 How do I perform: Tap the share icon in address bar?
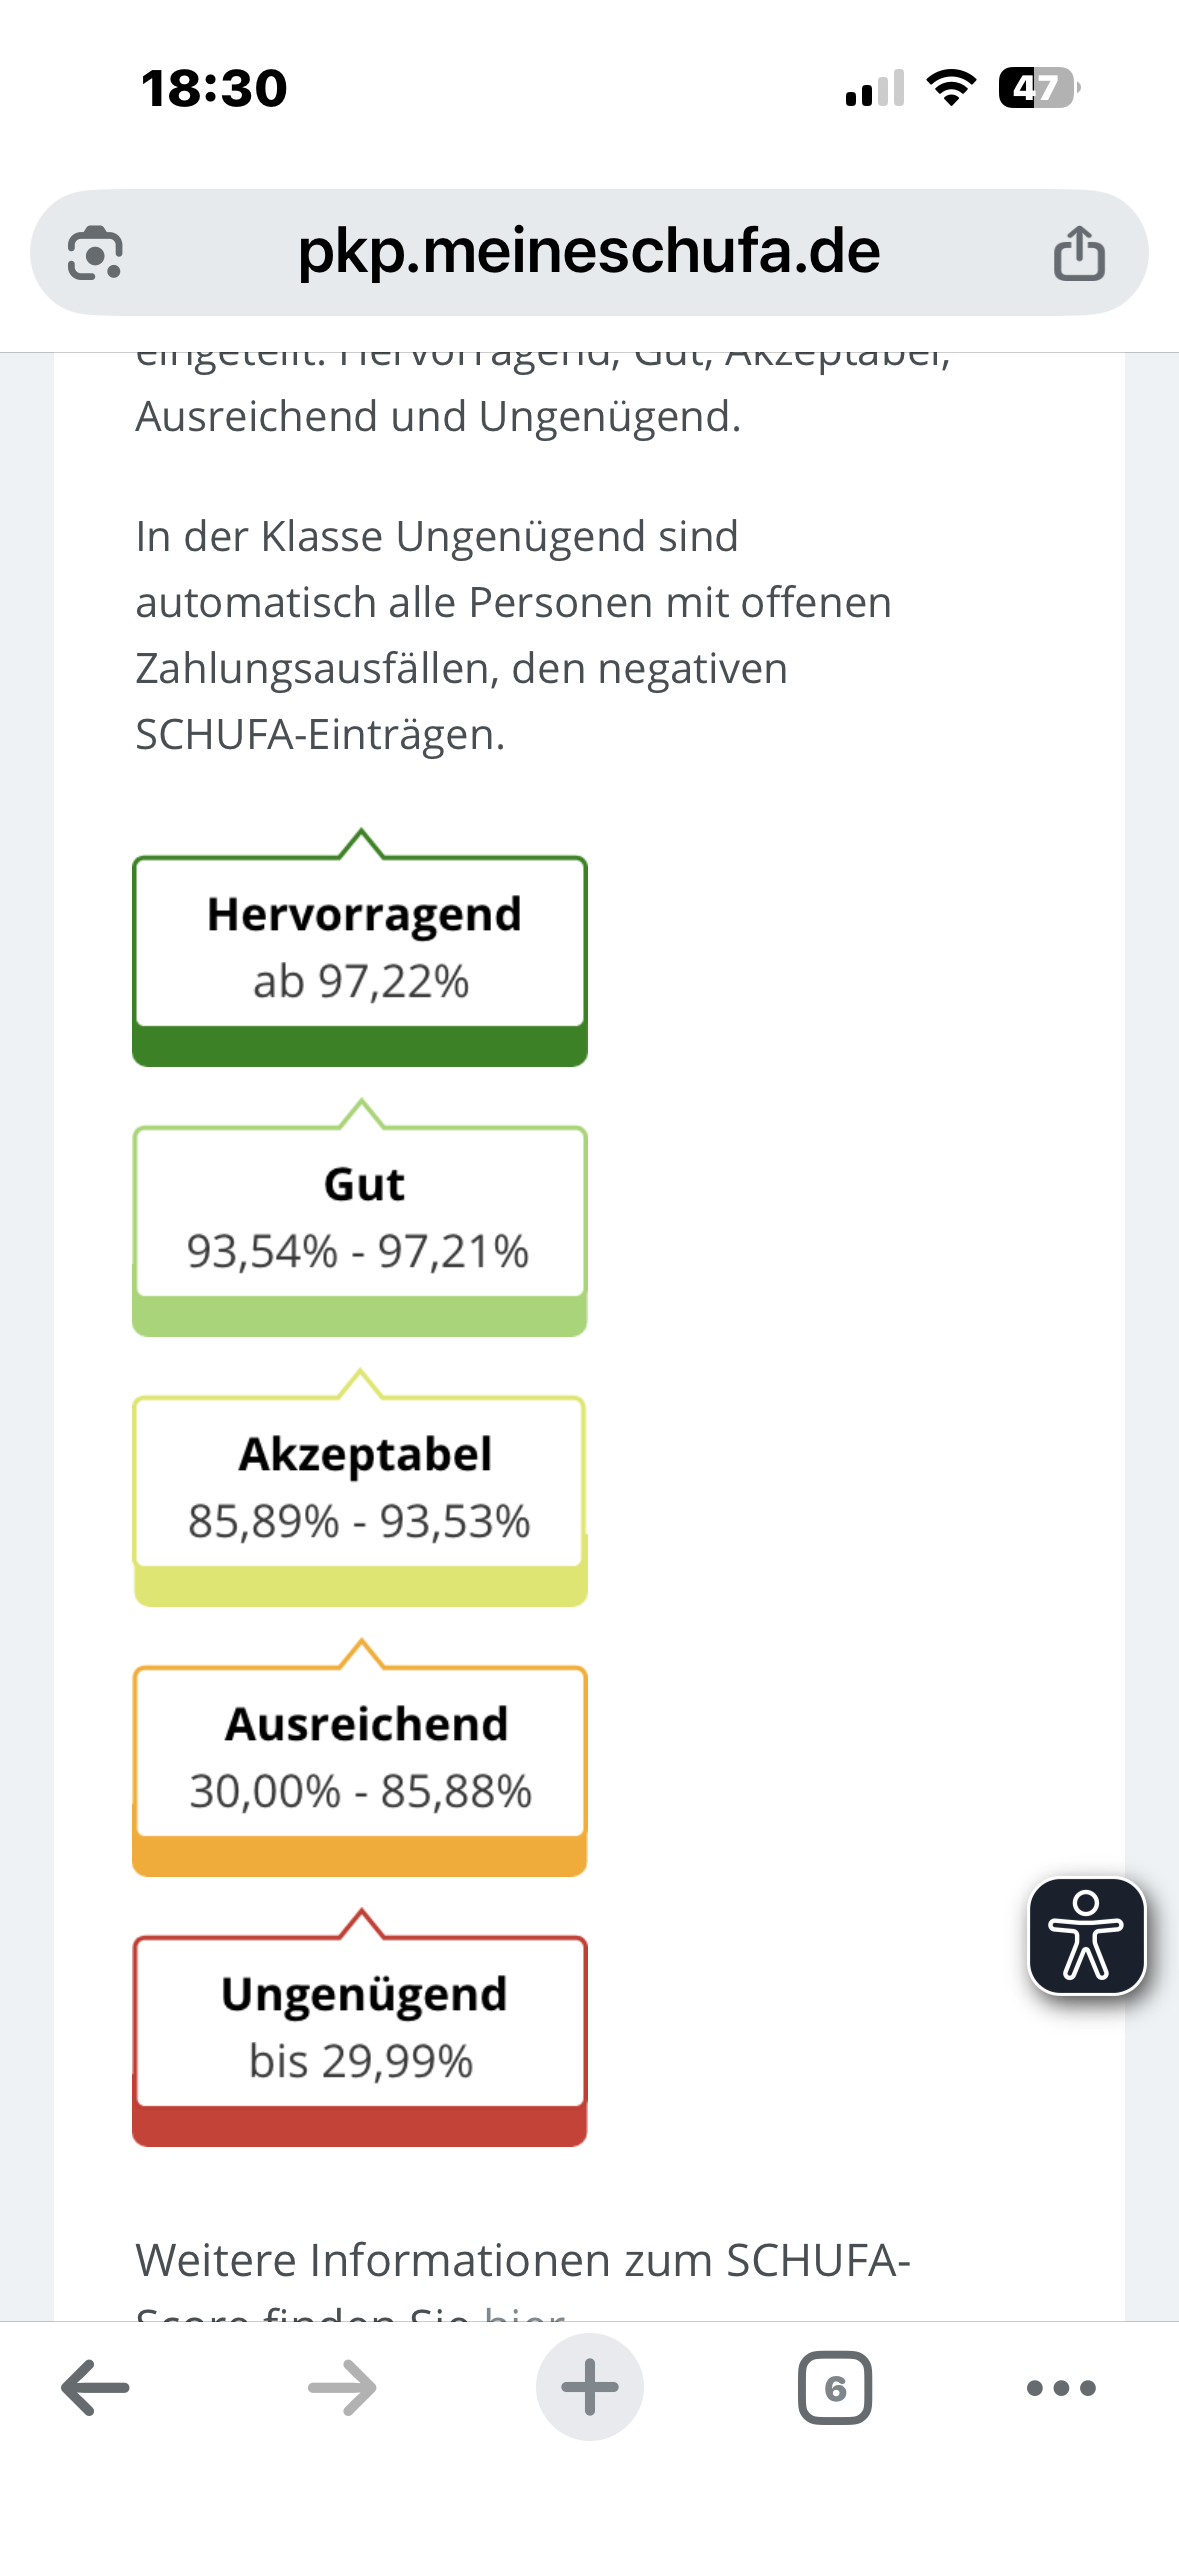(1079, 252)
